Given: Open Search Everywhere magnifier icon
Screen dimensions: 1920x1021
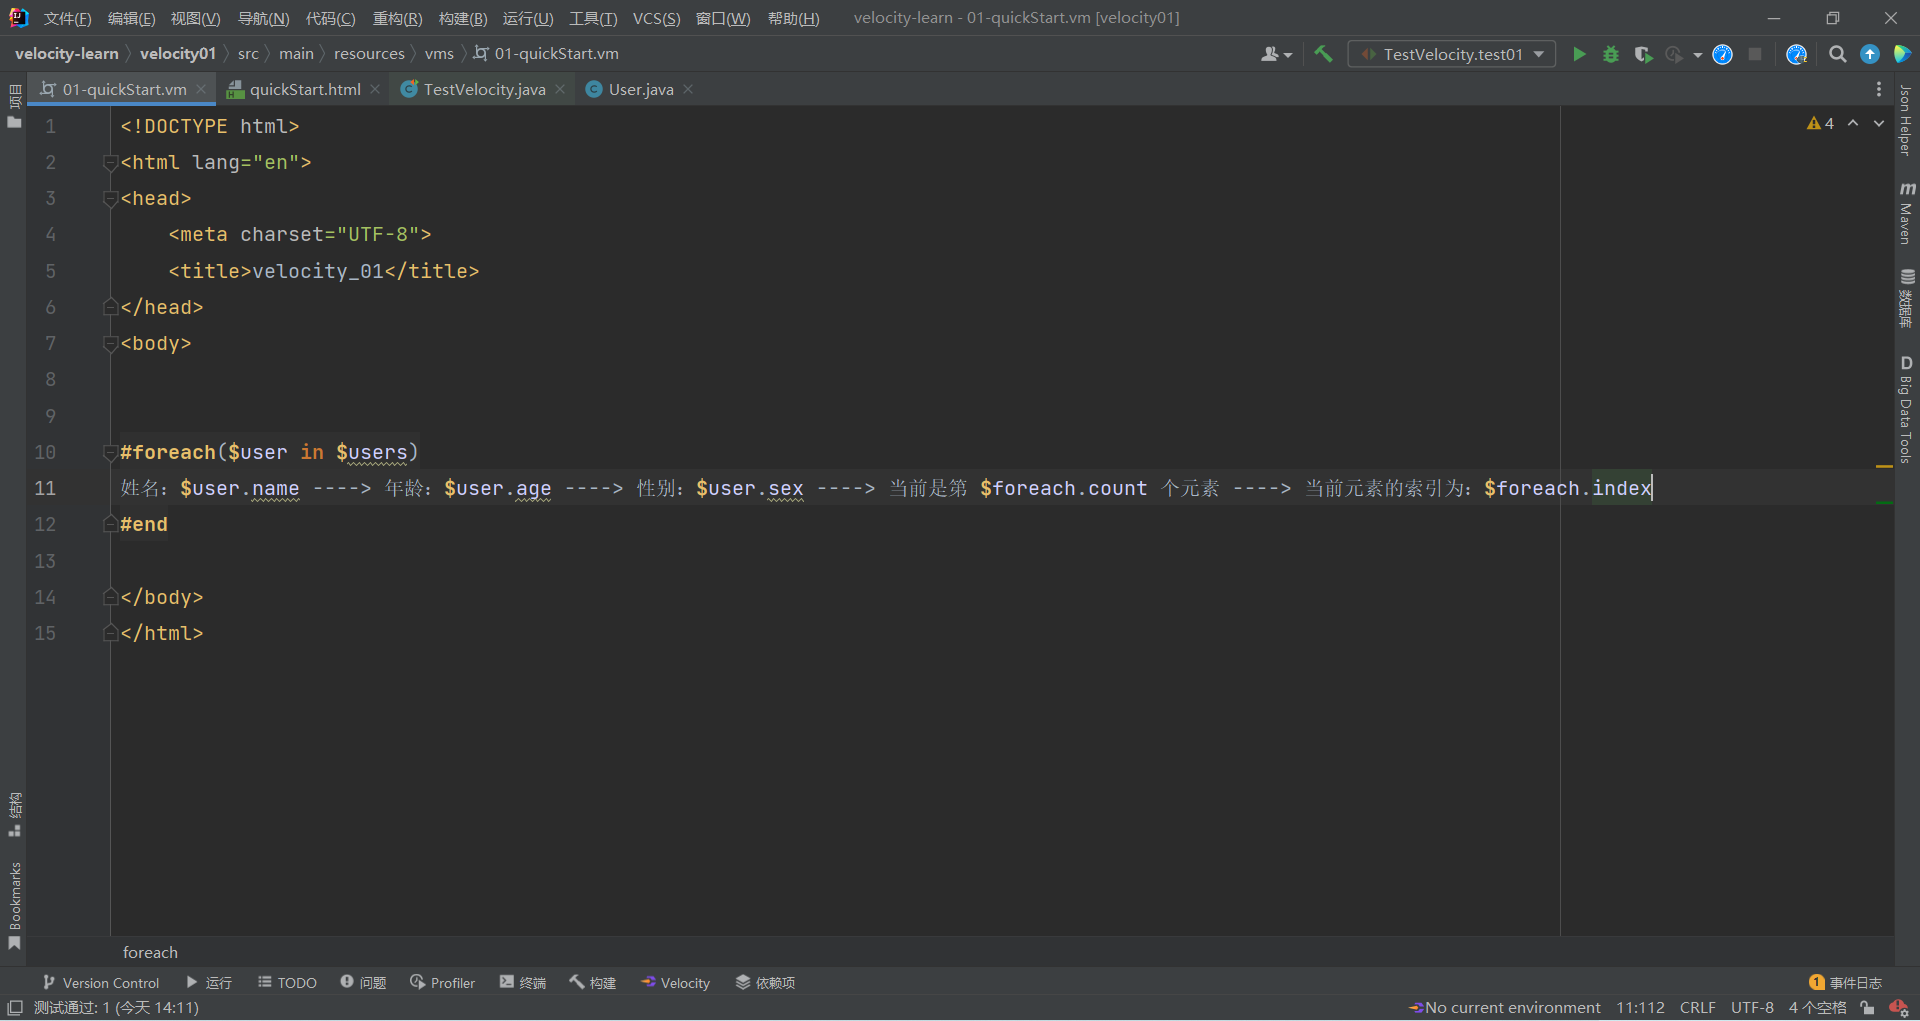Looking at the screenshot, I should (1837, 54).
